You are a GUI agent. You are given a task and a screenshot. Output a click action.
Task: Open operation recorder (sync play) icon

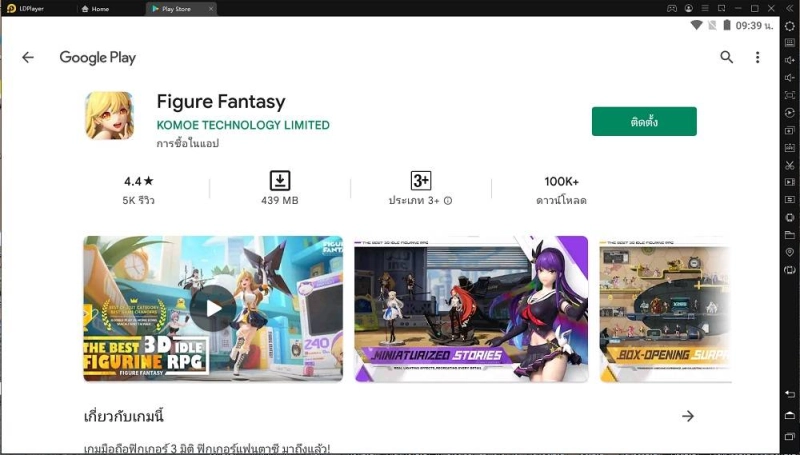pos(789,113)
